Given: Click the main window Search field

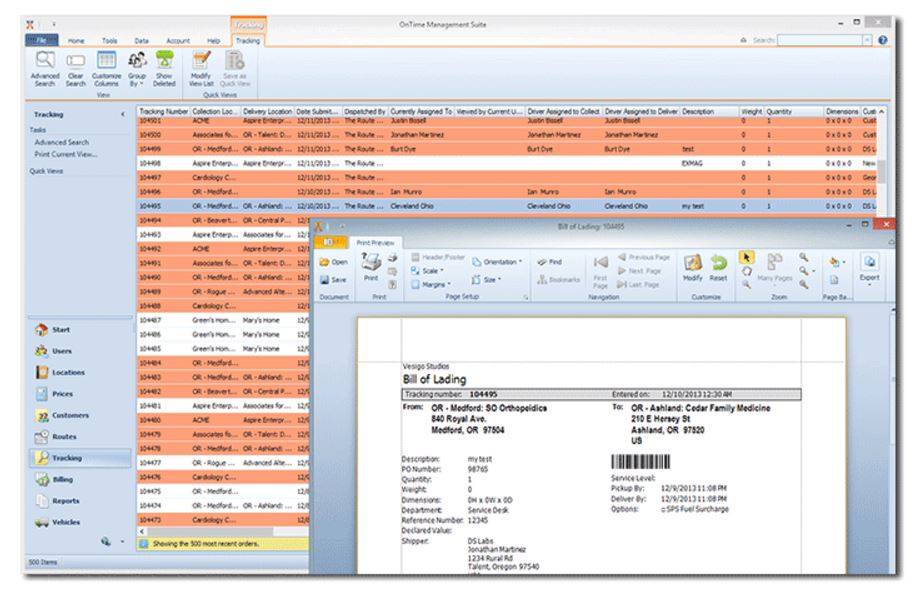Looking at the screenshot, I should tap(820, 40).
